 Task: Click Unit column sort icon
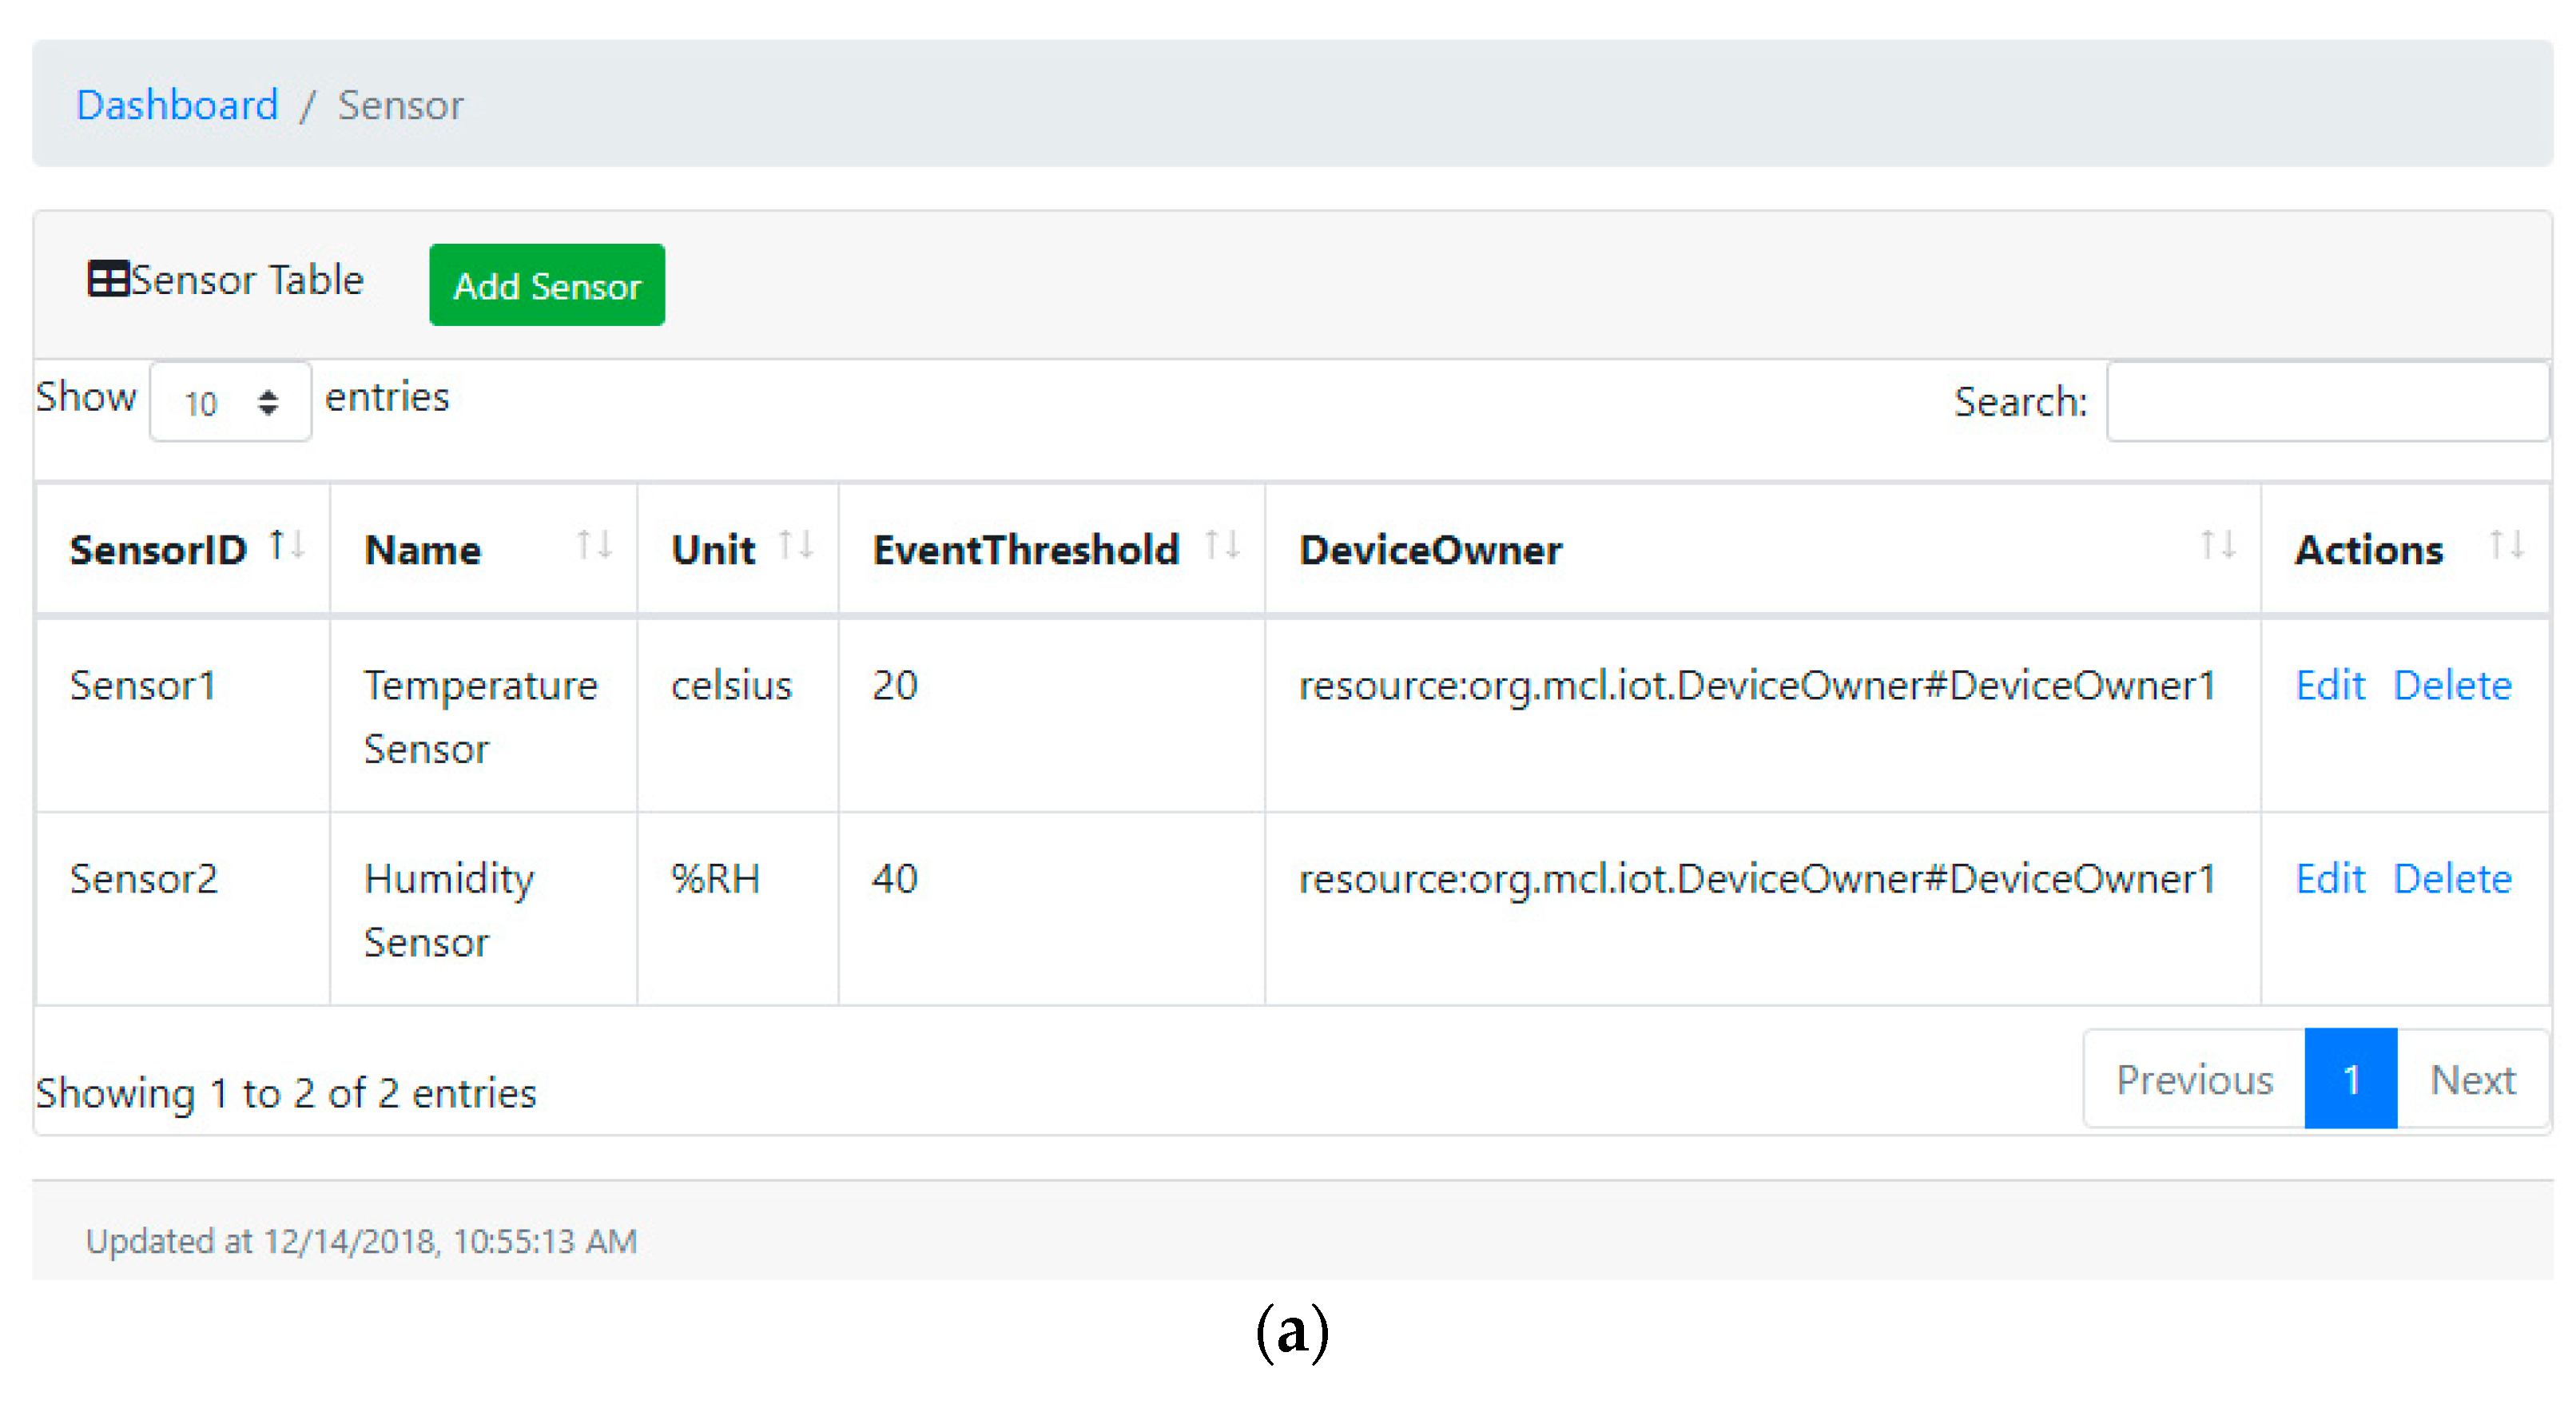tap(796, 546)
